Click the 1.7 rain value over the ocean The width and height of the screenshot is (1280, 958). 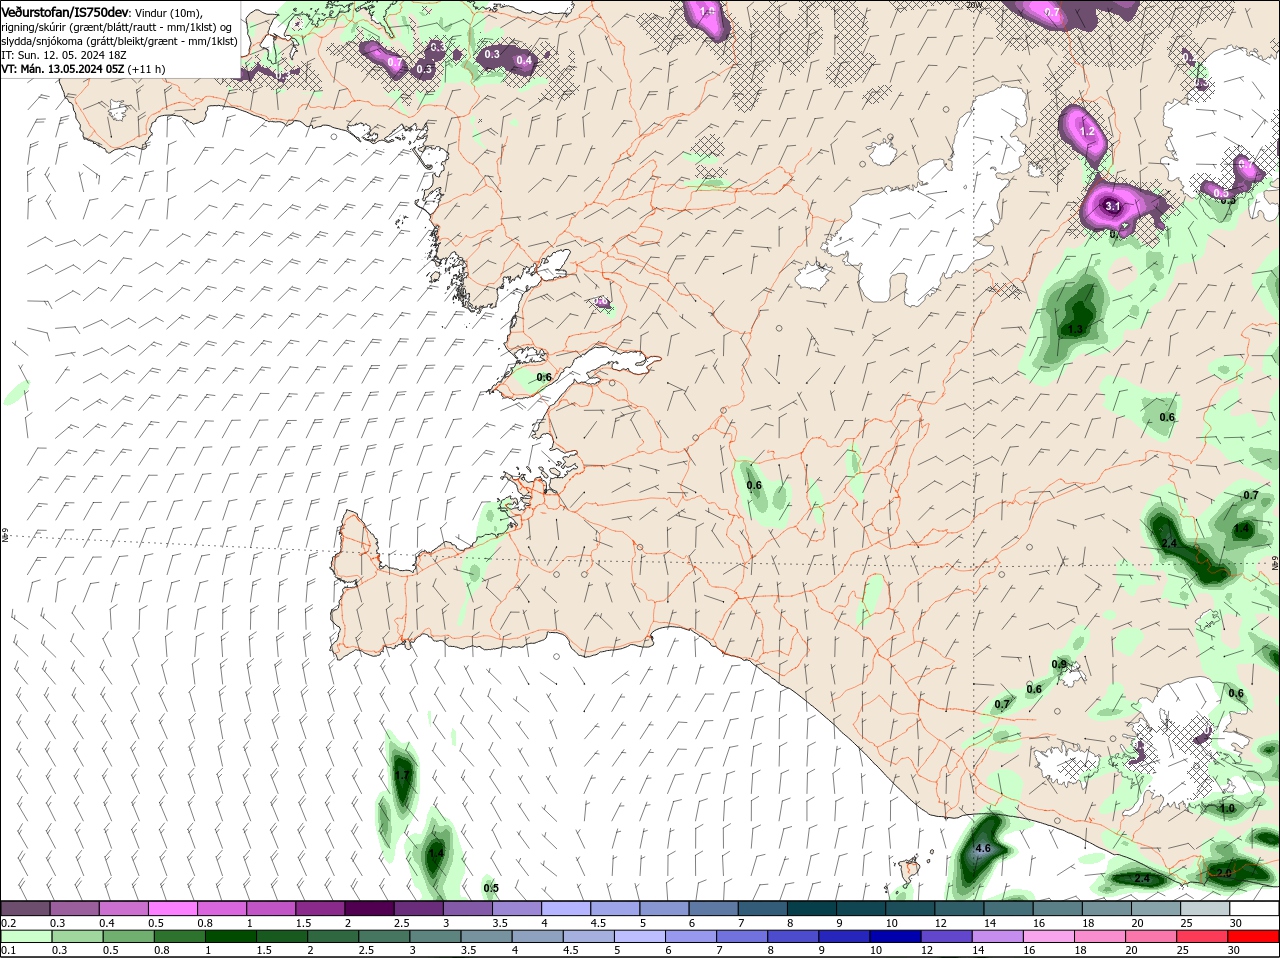click(x=402, y=775)
